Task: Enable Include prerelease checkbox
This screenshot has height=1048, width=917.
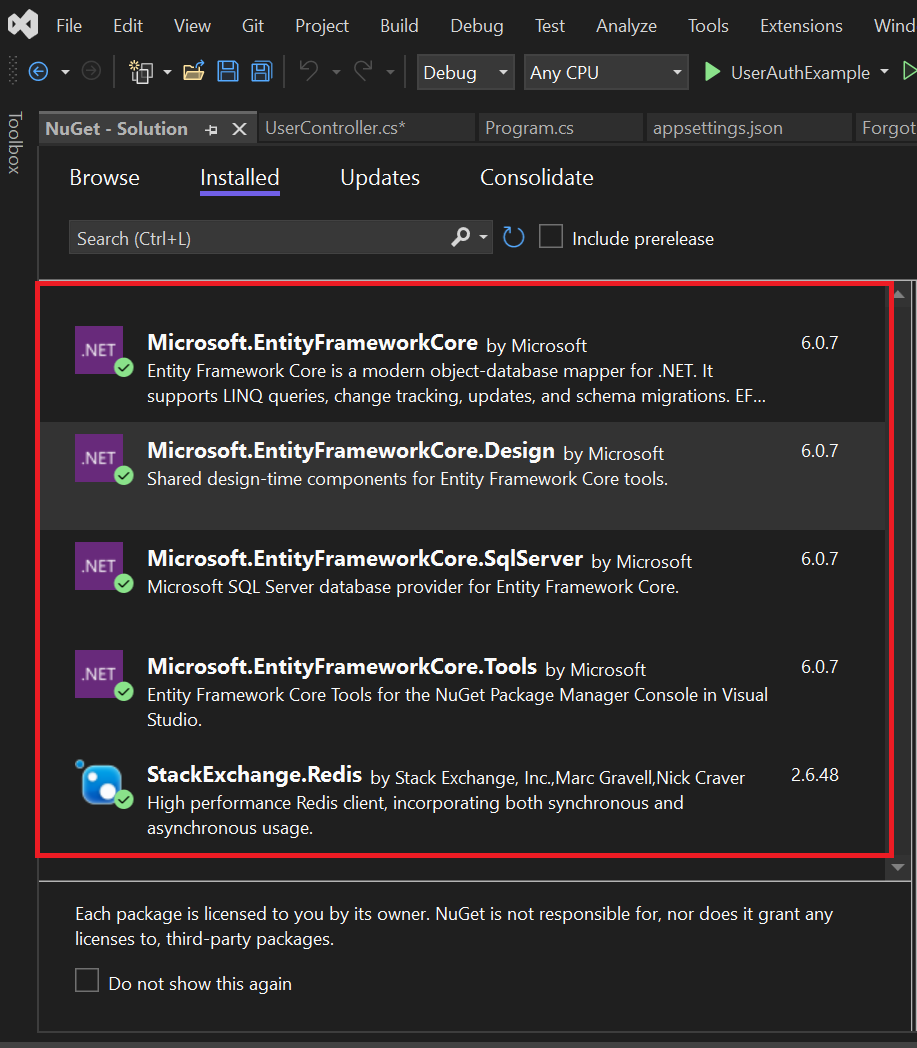Action: tap(551, 237)
